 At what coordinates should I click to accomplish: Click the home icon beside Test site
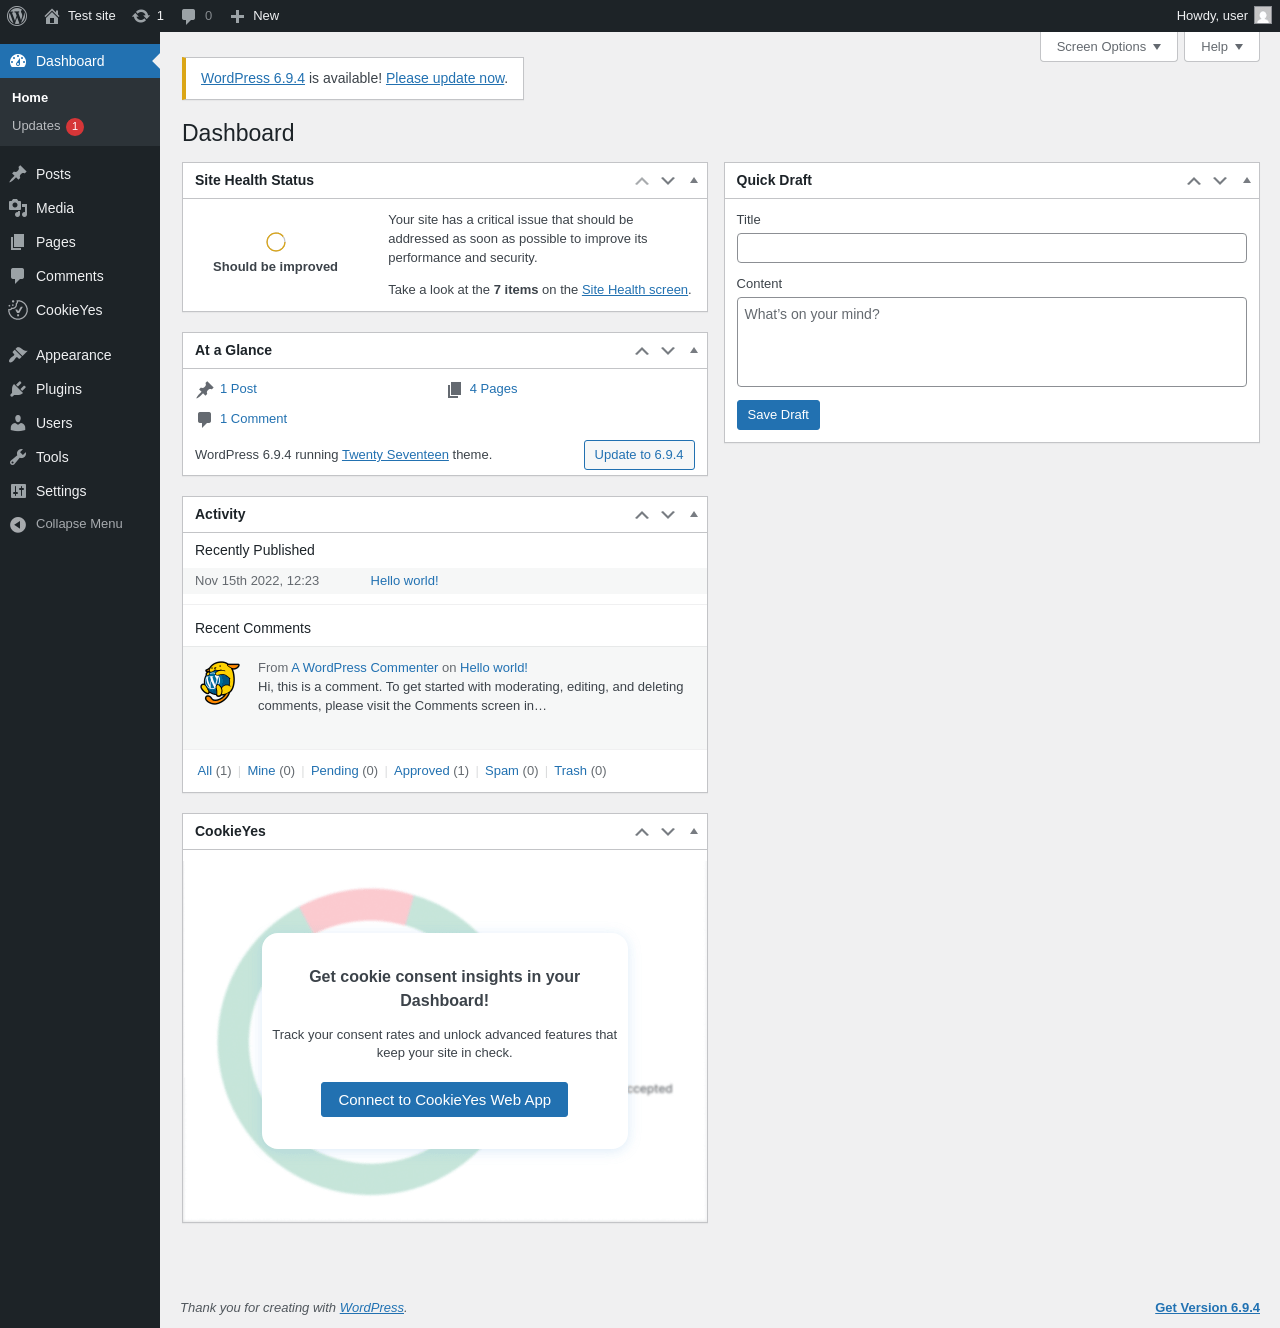tap(52, 16)
